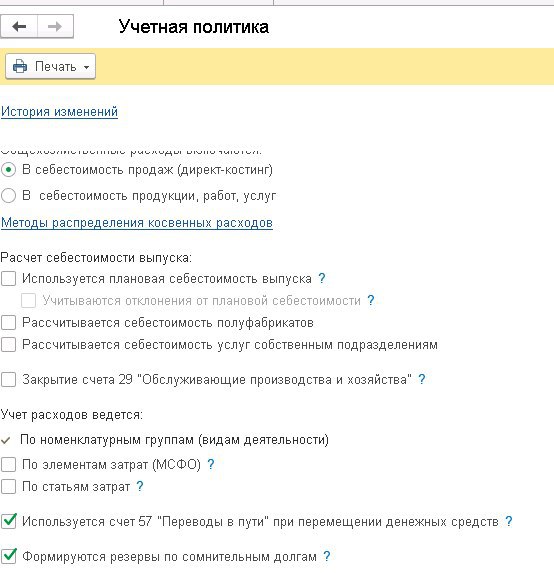Show help for счет 57 Переводы в пути
554x573 pixels.
(x=509, y=521)
